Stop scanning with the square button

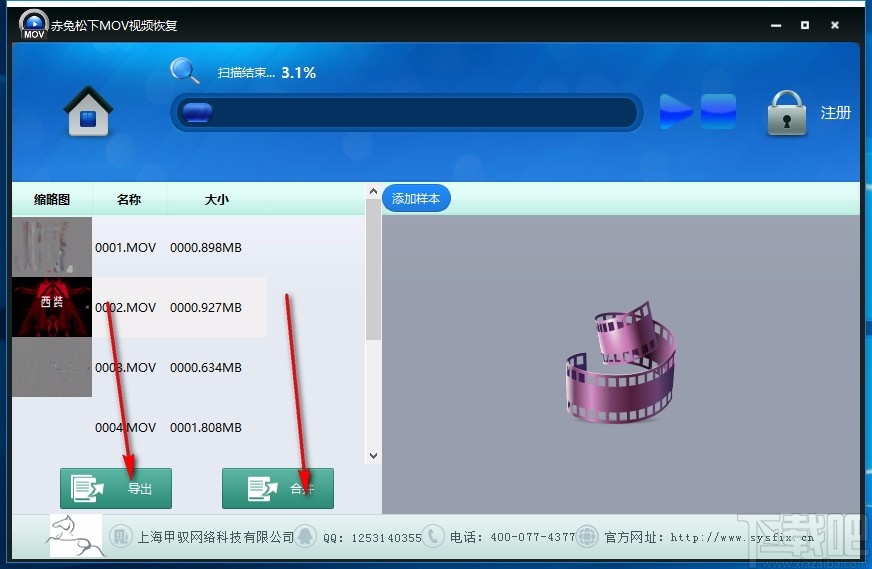tap(718, 111)
